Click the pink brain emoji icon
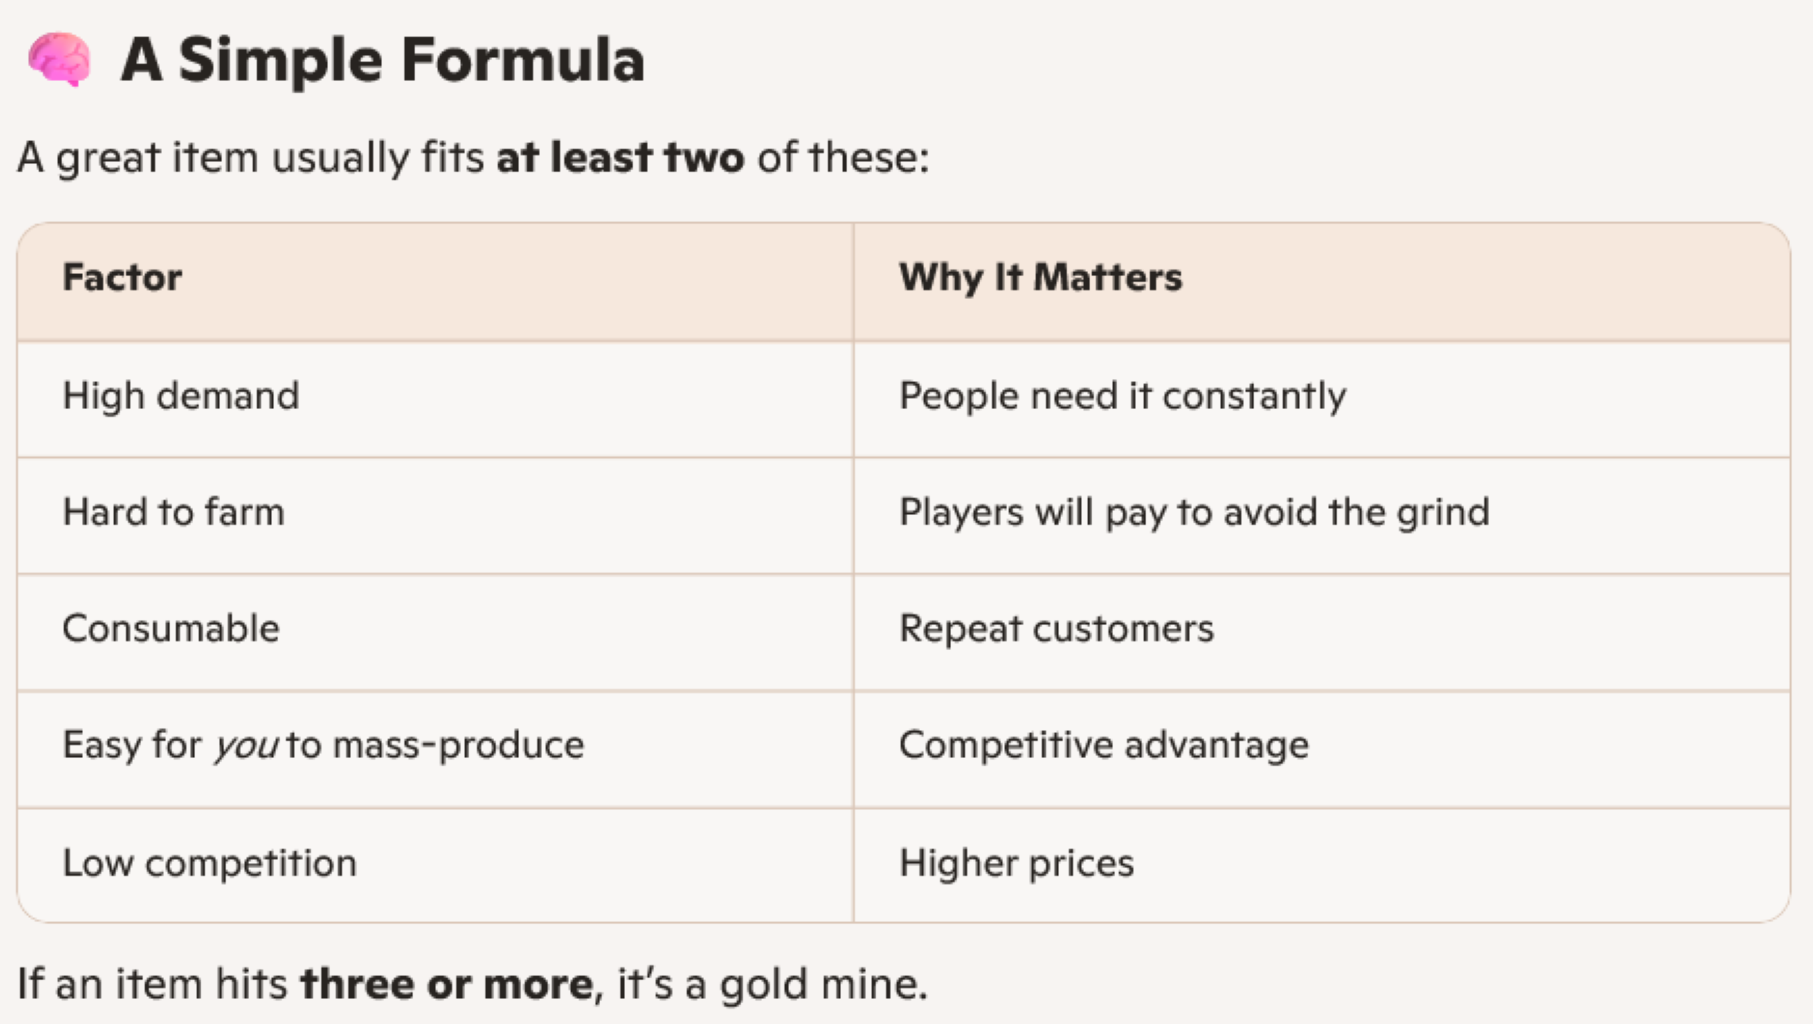 [60, 59]
